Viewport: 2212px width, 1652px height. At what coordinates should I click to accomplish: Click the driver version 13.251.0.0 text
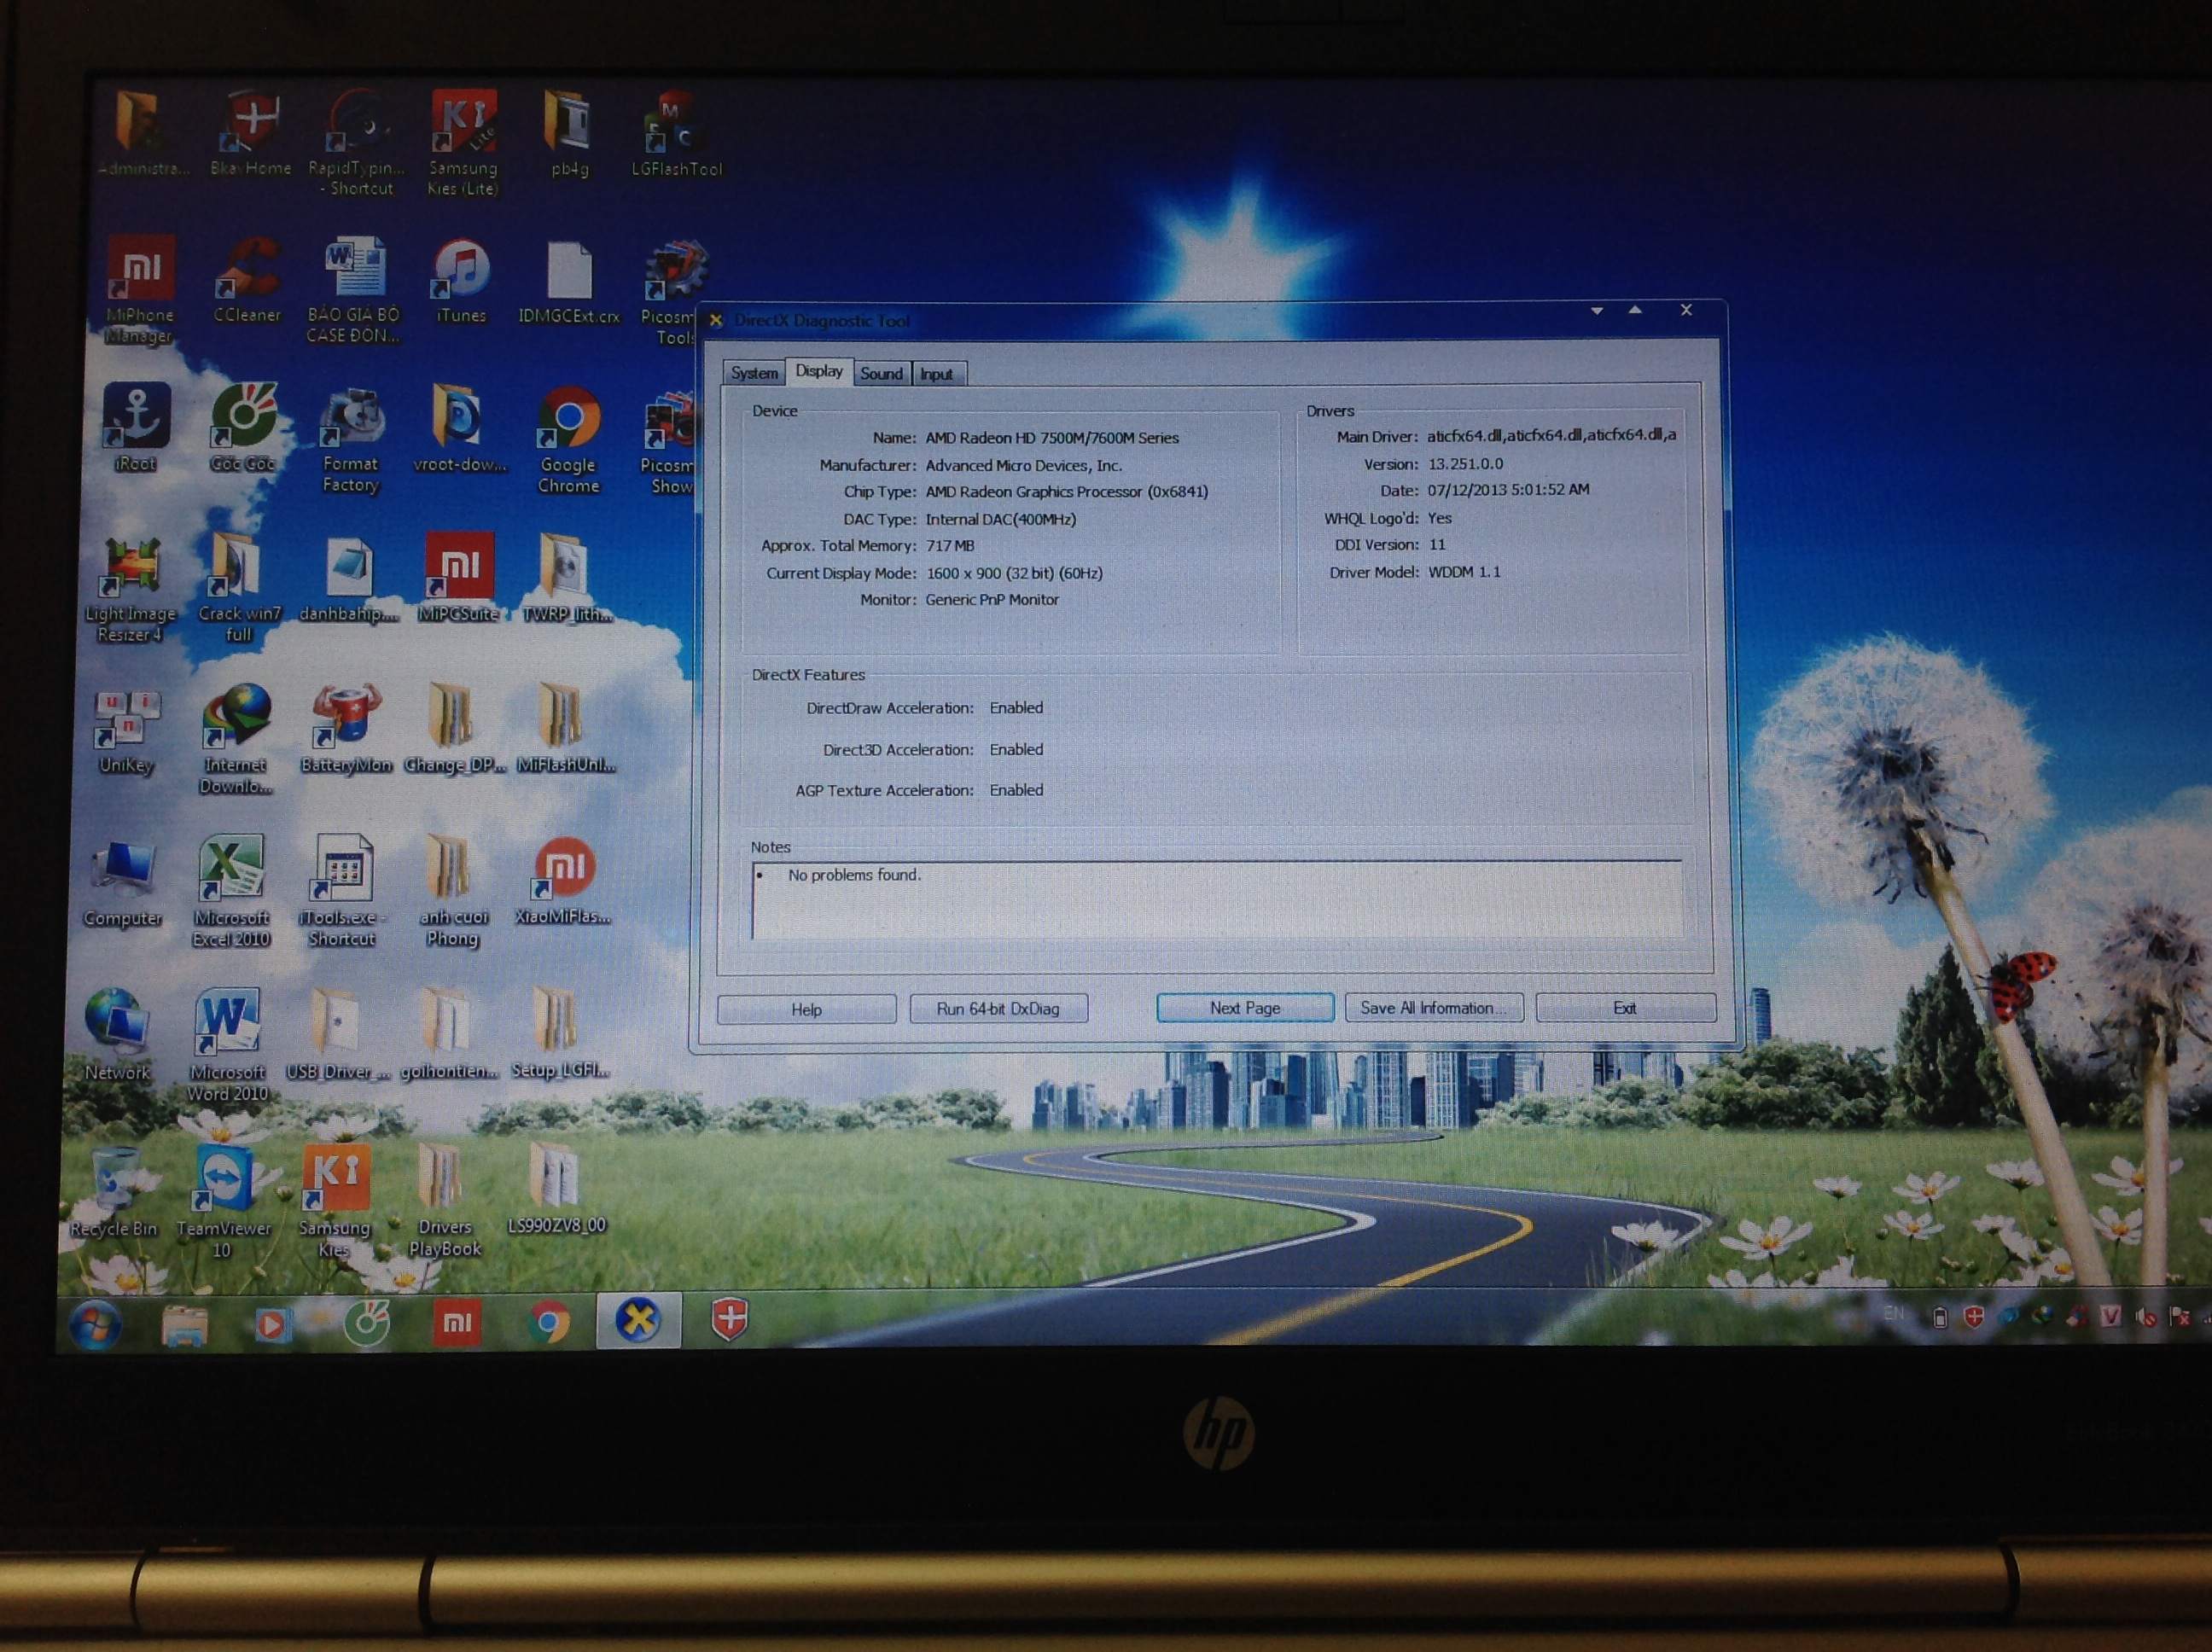pyautogui.click(x=1465, y=464)
